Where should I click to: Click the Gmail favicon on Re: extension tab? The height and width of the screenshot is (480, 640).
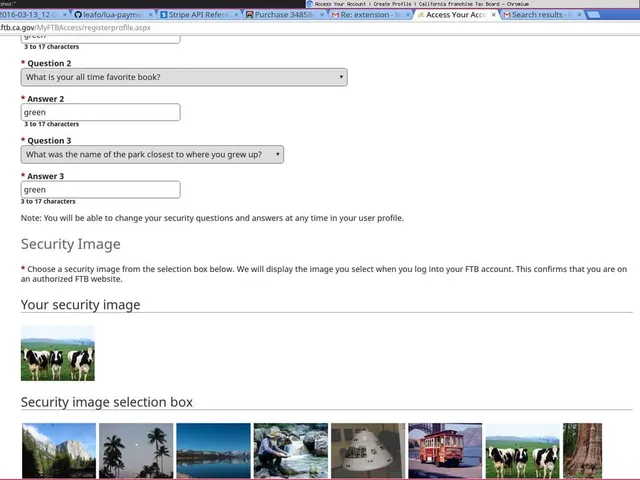(336, 15)
